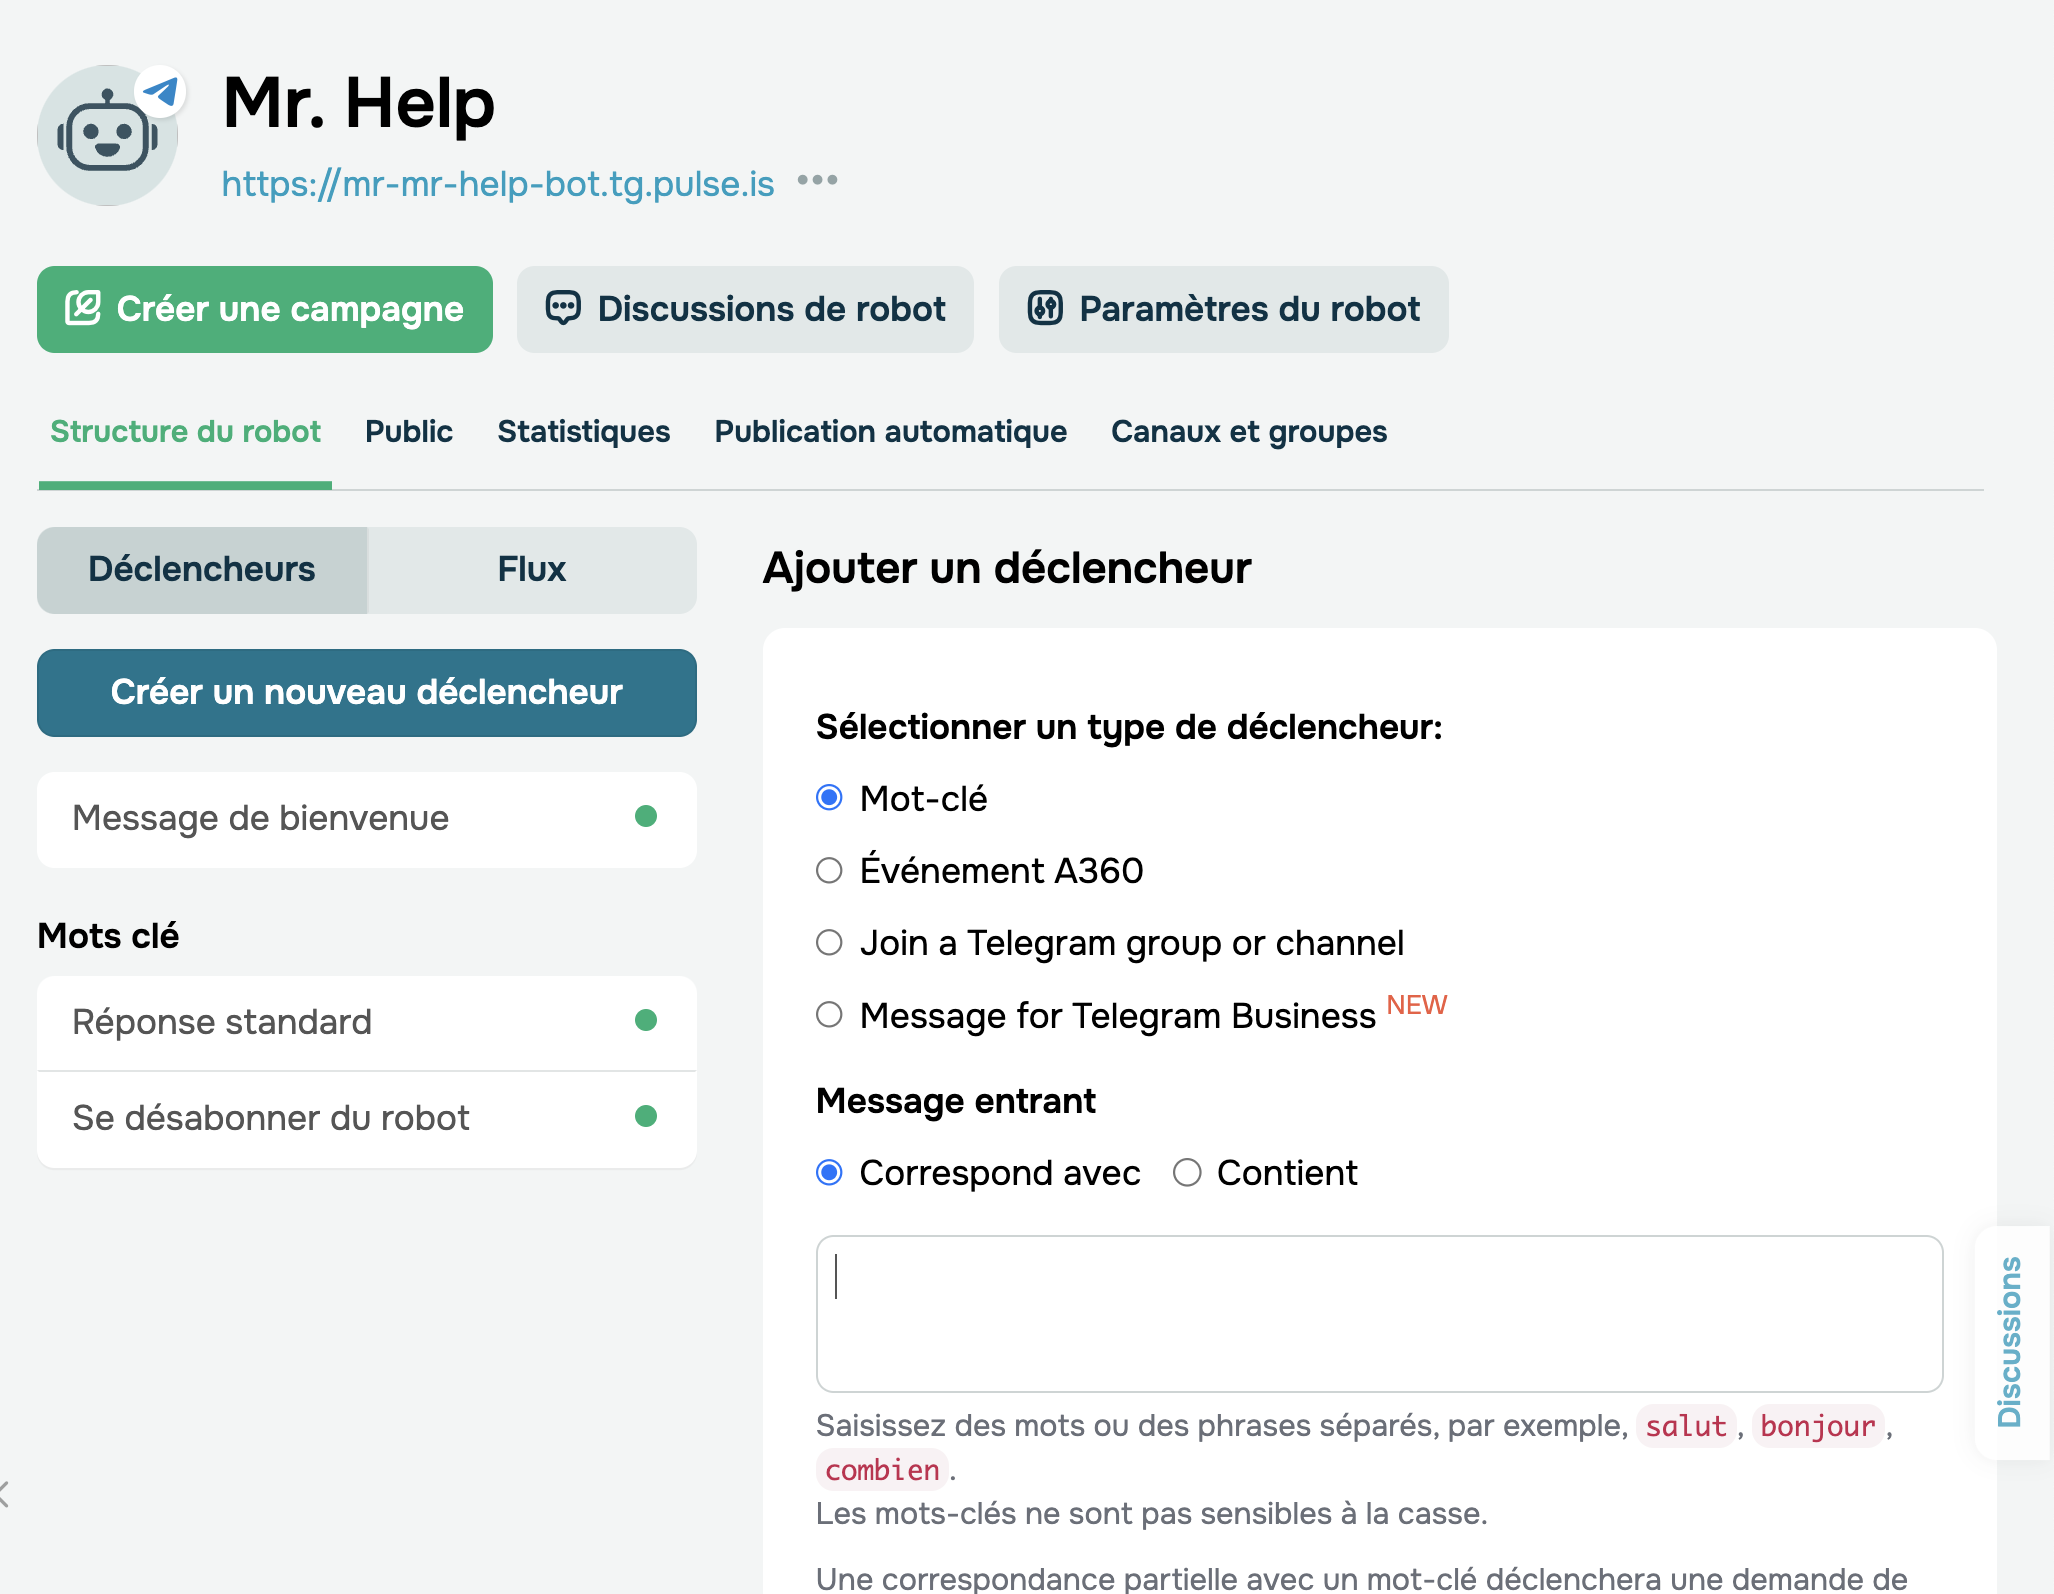Click Créer un nouveau déclencheur
Viewport: 2054px width, 1594px height.
[367, 693]
